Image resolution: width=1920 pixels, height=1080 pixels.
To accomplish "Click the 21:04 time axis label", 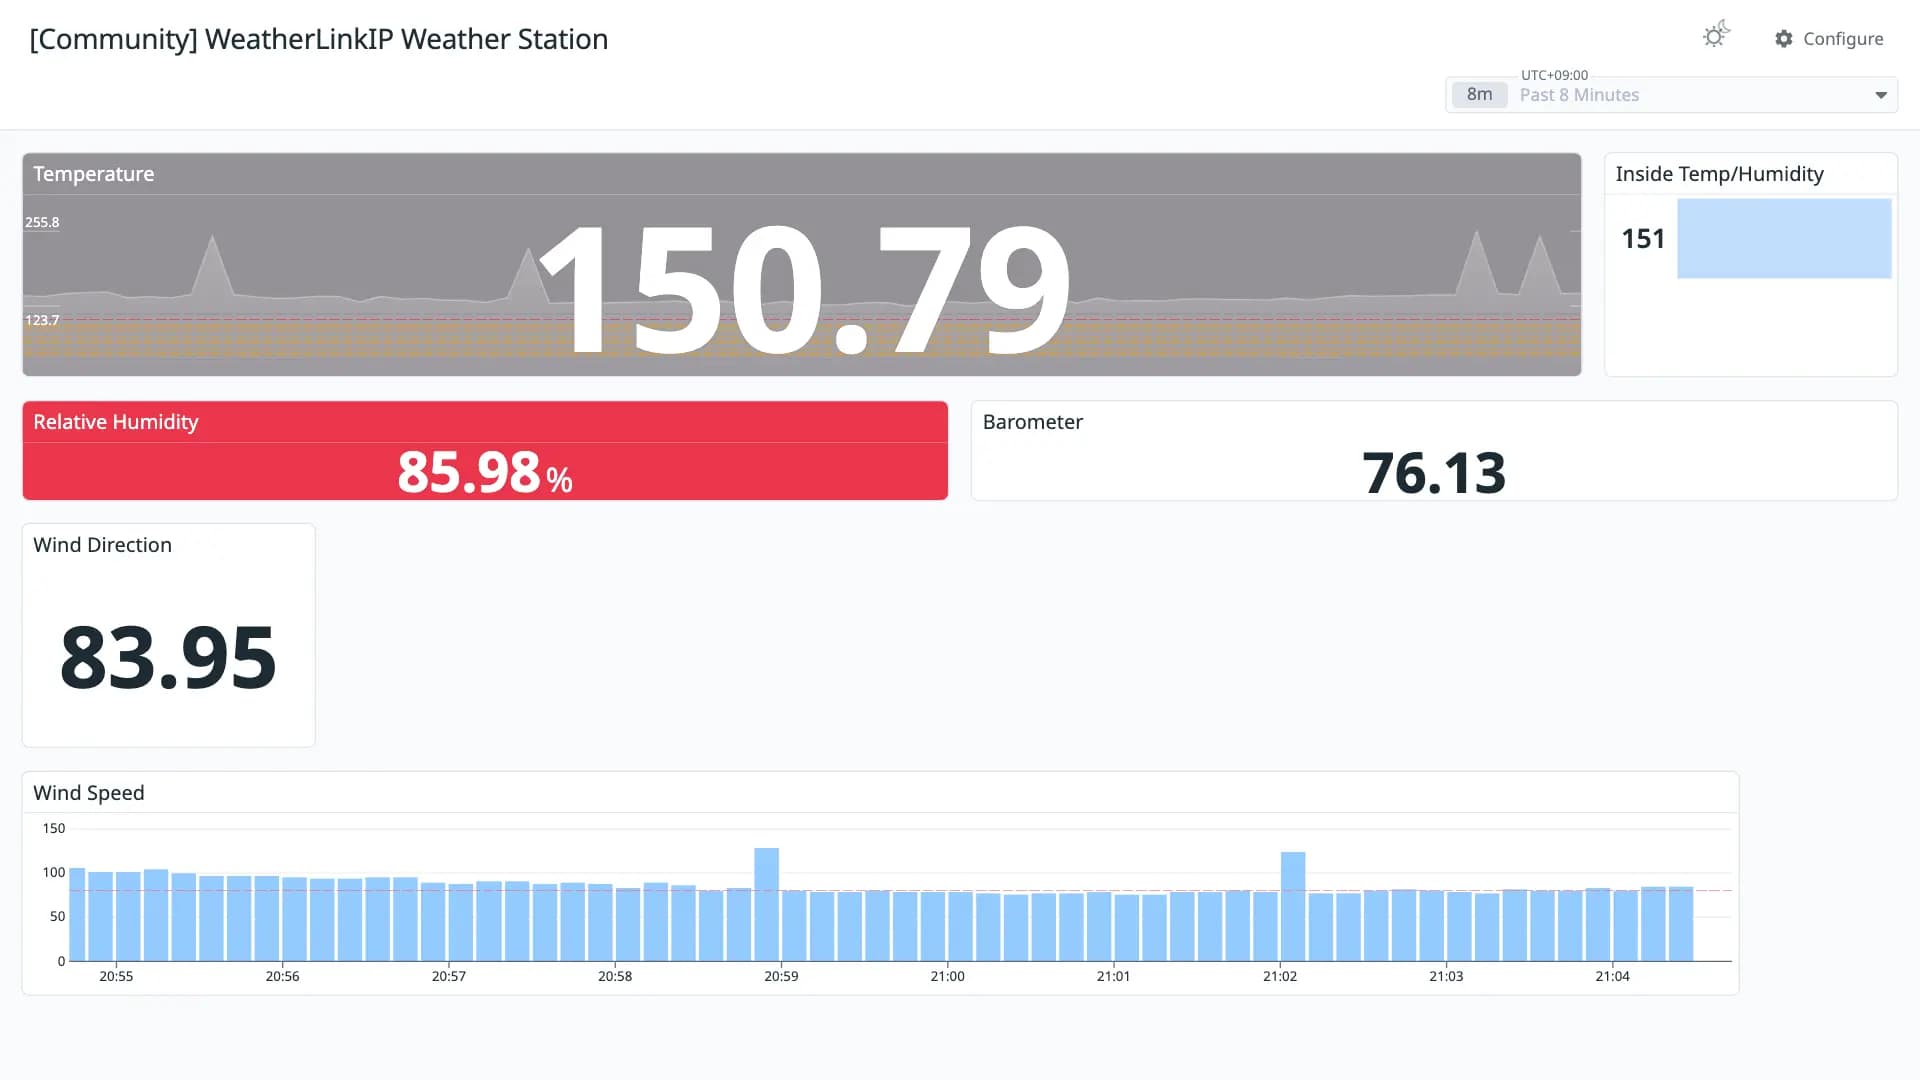I will [x=1612, y=976].
